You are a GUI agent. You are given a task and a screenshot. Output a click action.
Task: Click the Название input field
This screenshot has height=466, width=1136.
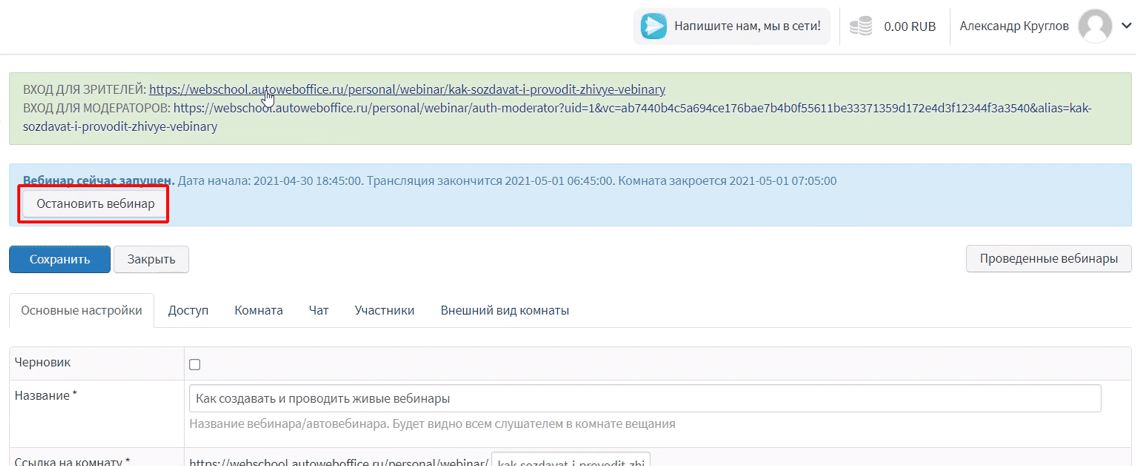644,398
